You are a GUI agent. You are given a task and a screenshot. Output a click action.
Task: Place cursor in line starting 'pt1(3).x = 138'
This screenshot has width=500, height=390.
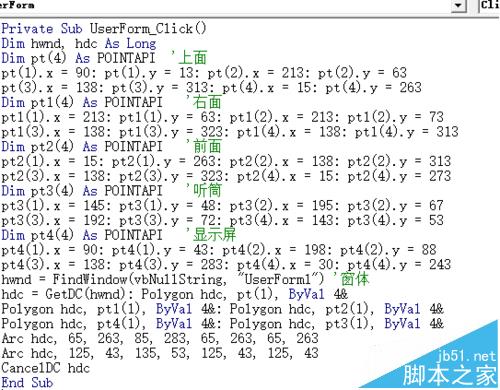[x=230, y=132]
